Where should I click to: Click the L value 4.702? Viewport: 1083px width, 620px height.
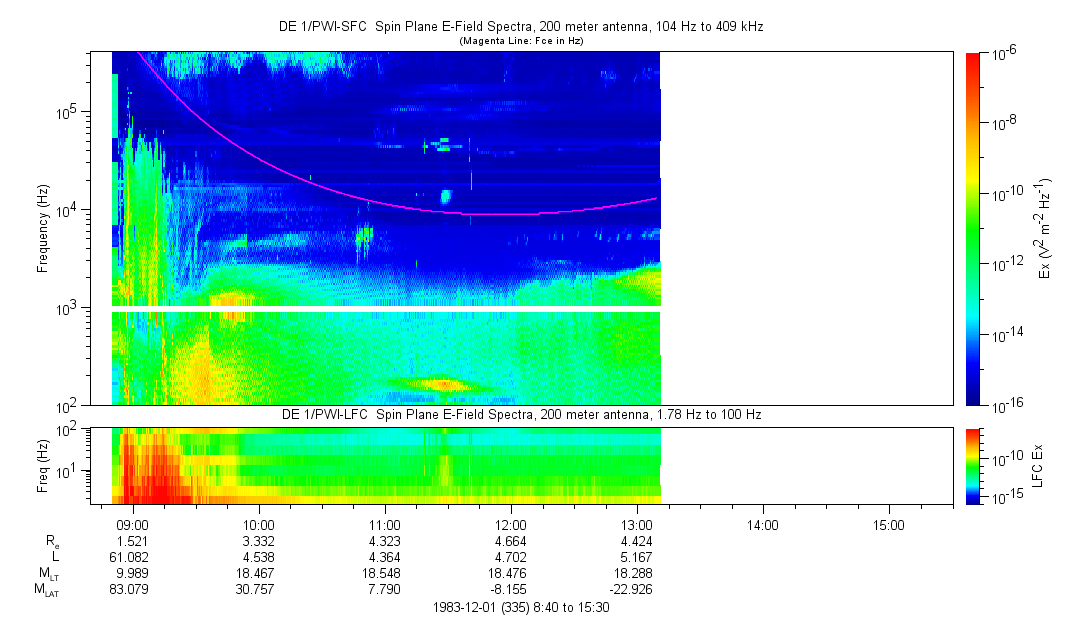(510, 557)
